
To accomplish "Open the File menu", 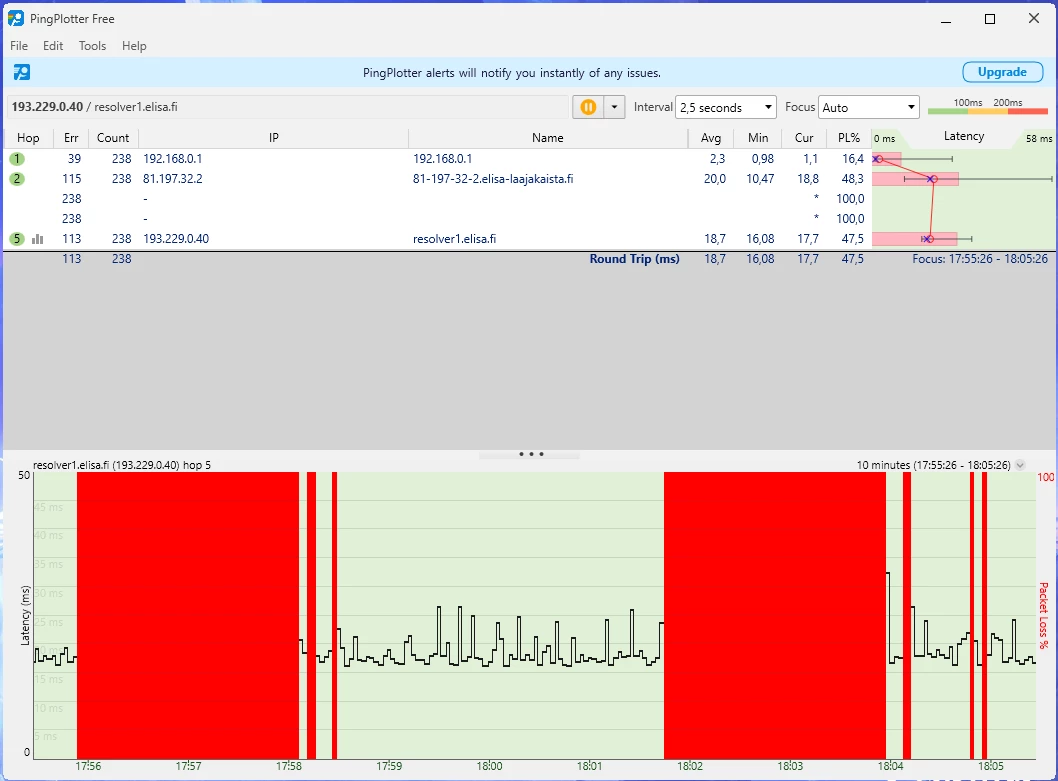I will tap(19, 46).
